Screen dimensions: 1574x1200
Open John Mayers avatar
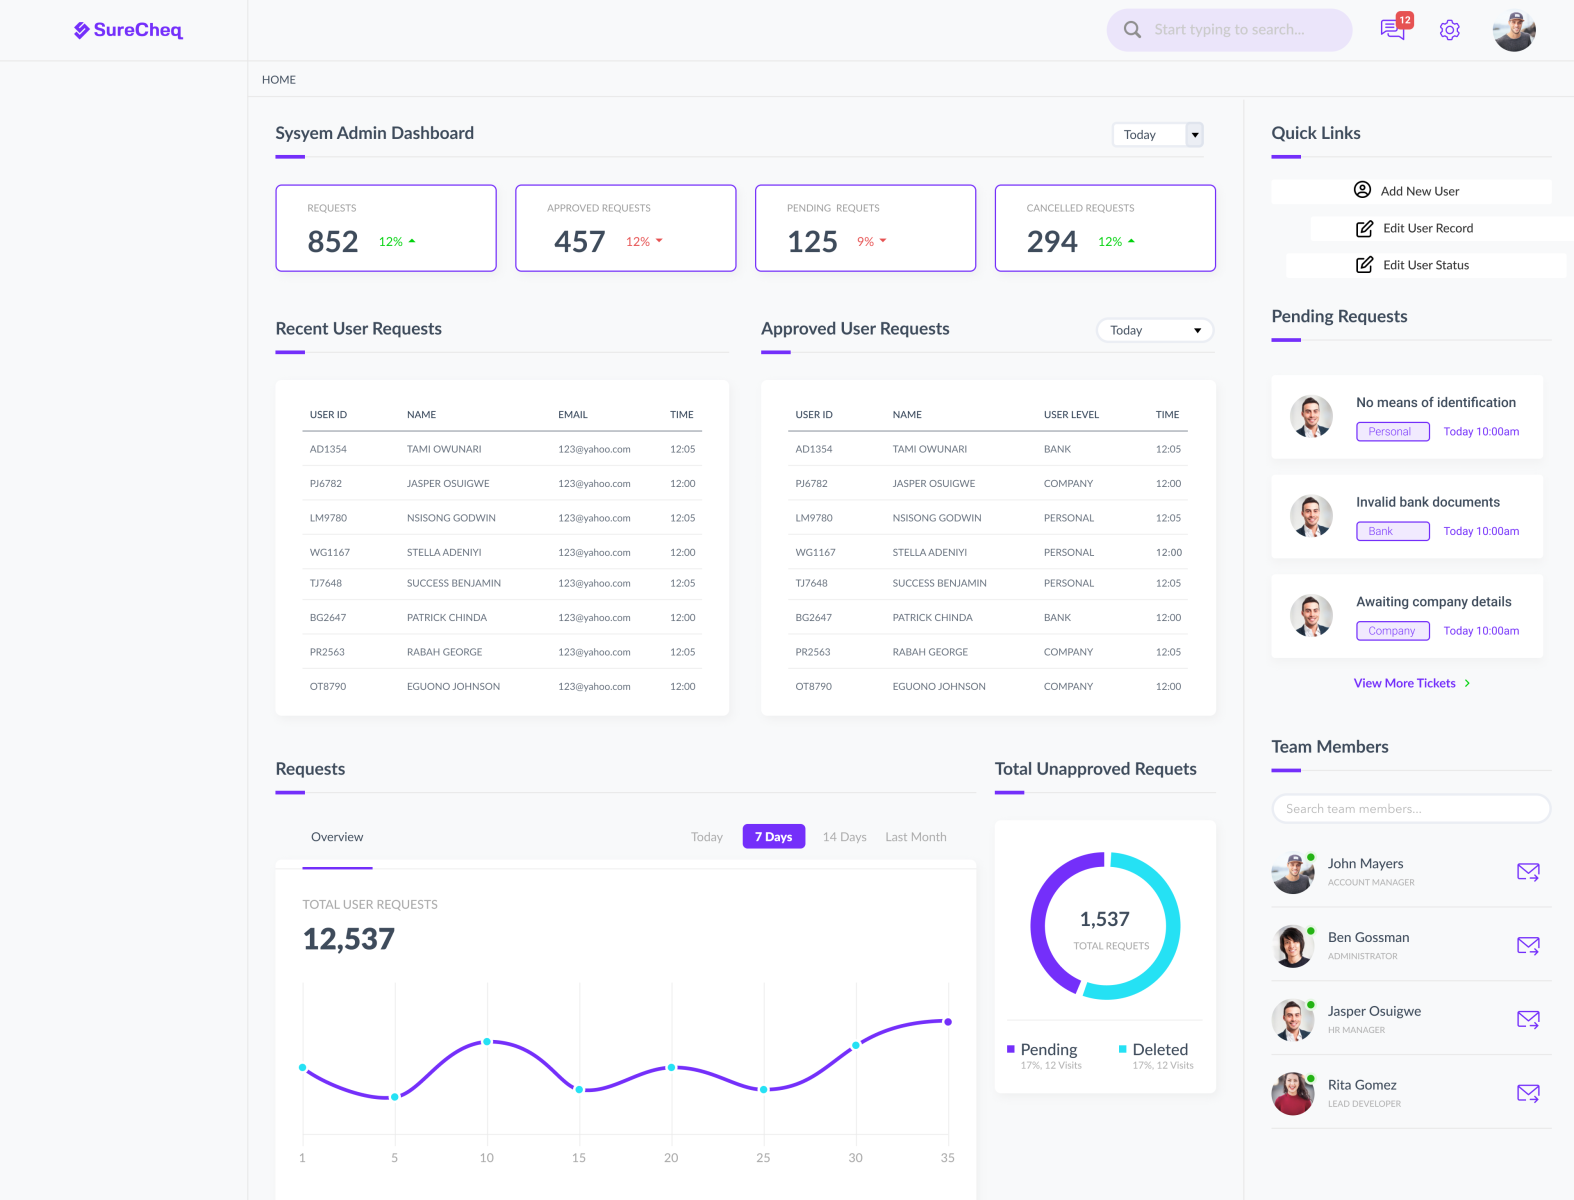(x=1293, y=873)
